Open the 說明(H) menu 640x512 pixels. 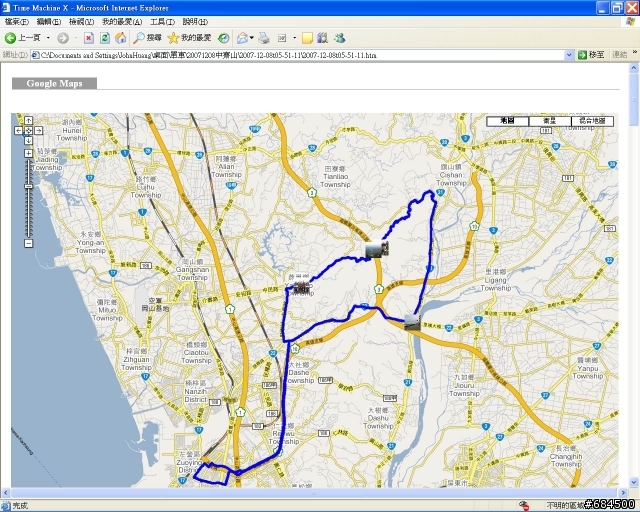[x=195, y=22]
